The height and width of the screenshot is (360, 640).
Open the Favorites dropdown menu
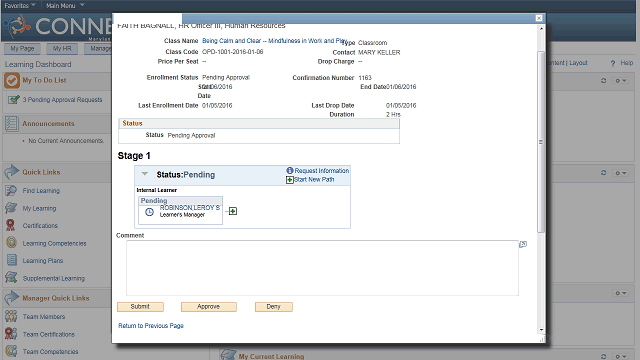pos(20,5)
